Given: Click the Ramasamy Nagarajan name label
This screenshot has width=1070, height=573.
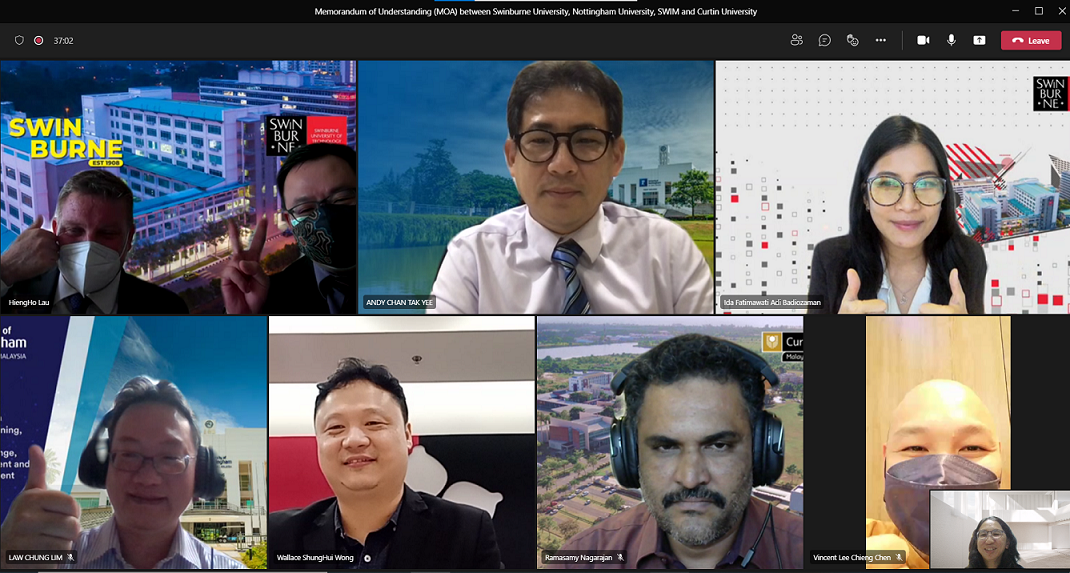Looking at the screenshot, I should (577, 557).
